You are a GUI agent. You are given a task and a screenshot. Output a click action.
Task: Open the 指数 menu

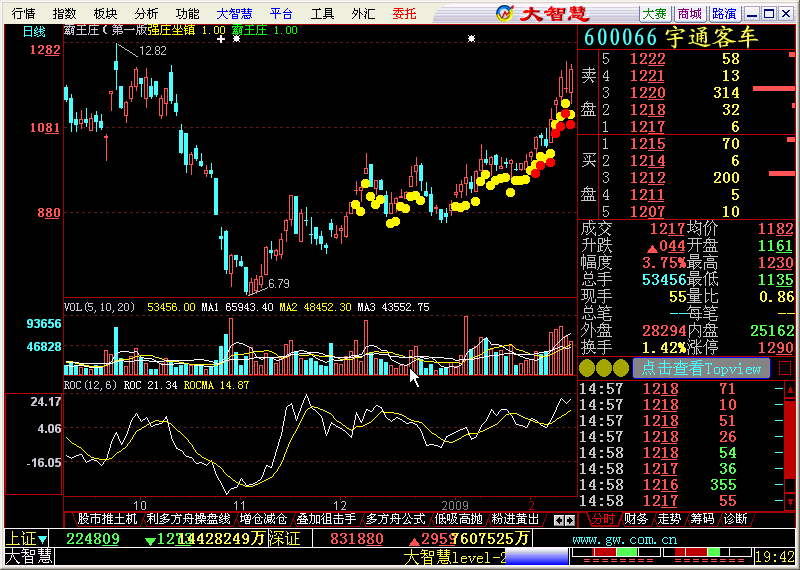point(65,13)
